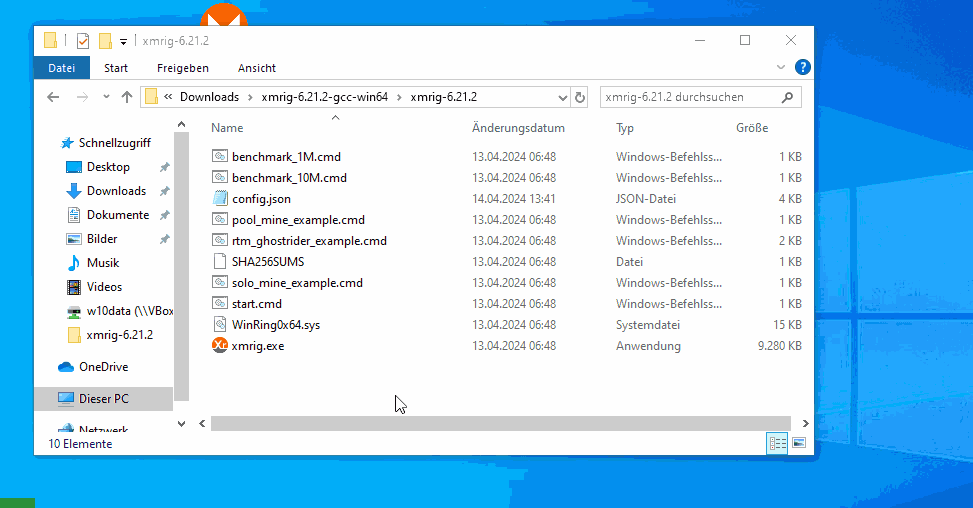Click the config.json file icon

tap(220, 198)
